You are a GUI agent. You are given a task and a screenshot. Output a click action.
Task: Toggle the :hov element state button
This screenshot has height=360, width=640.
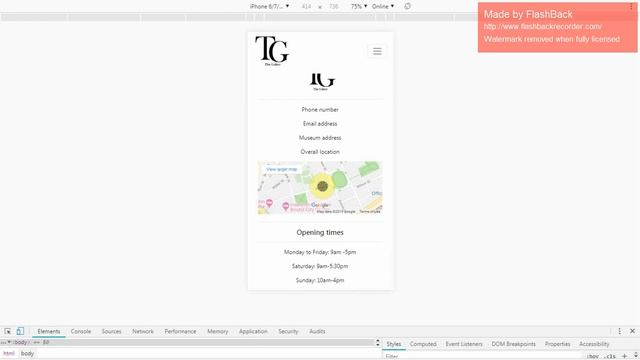click(x=593, y=356)
